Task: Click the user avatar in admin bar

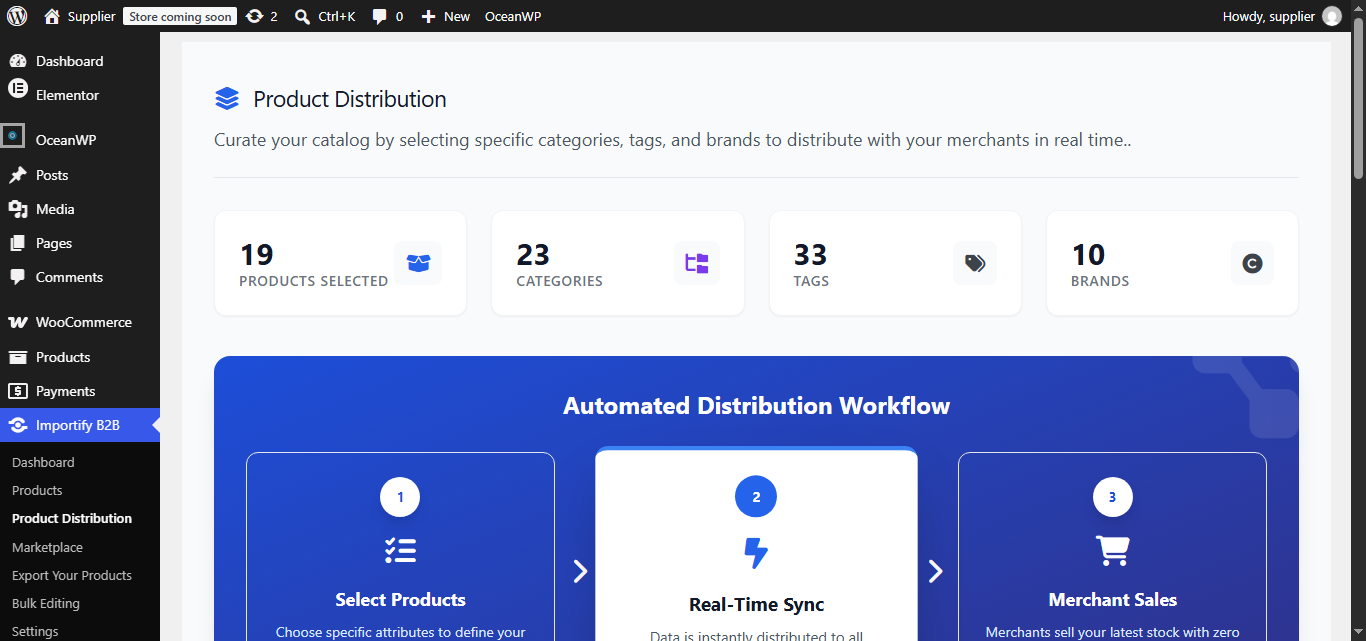Action: (x=1332, y=16)
